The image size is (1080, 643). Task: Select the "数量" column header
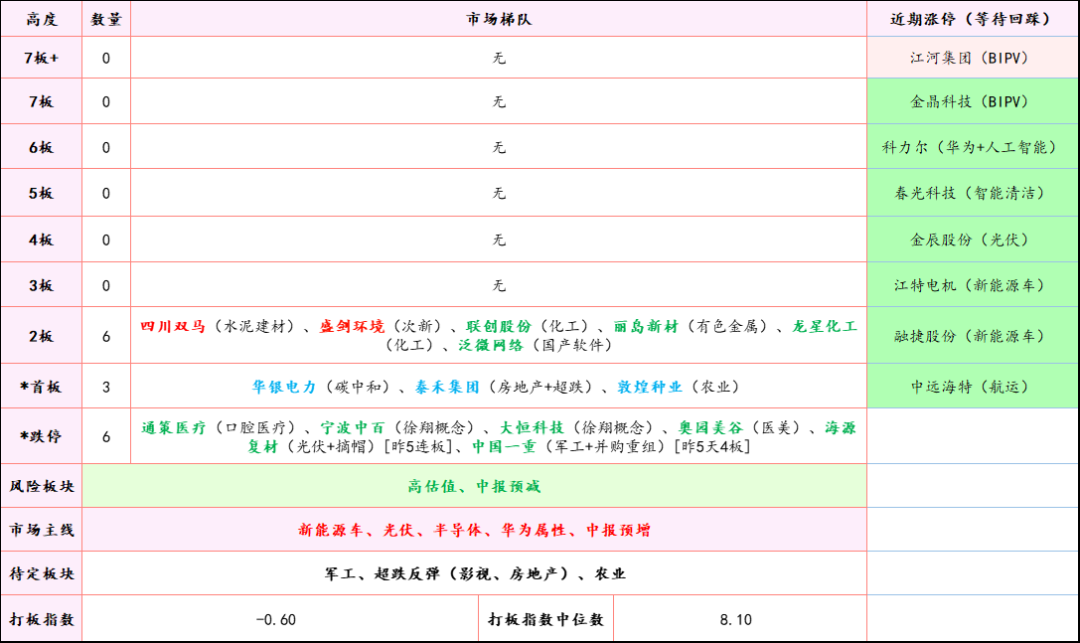[106, 19]
